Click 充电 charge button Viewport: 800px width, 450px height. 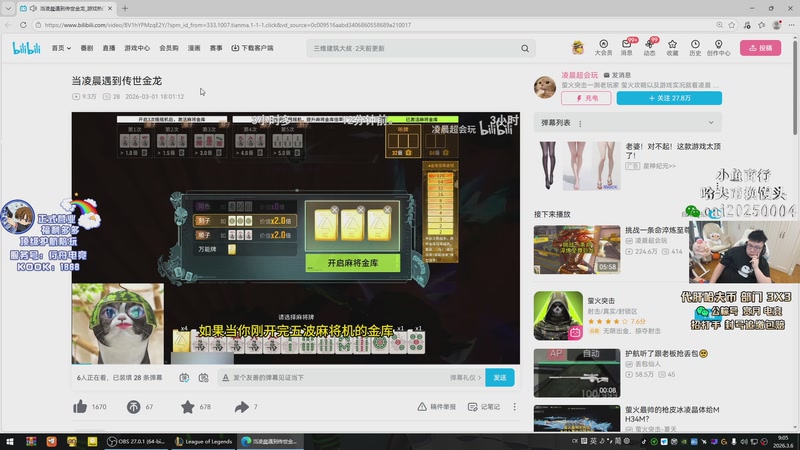coord(586,98)
